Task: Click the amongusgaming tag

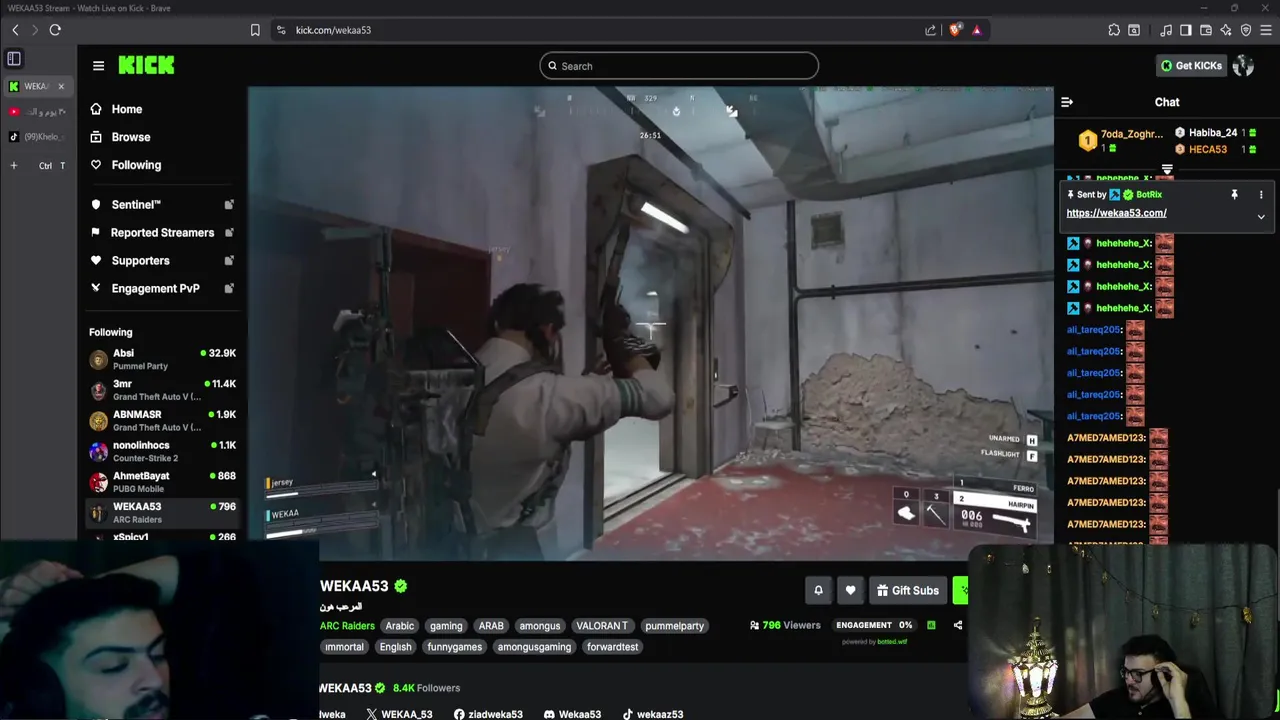Action: click(534, 647)
